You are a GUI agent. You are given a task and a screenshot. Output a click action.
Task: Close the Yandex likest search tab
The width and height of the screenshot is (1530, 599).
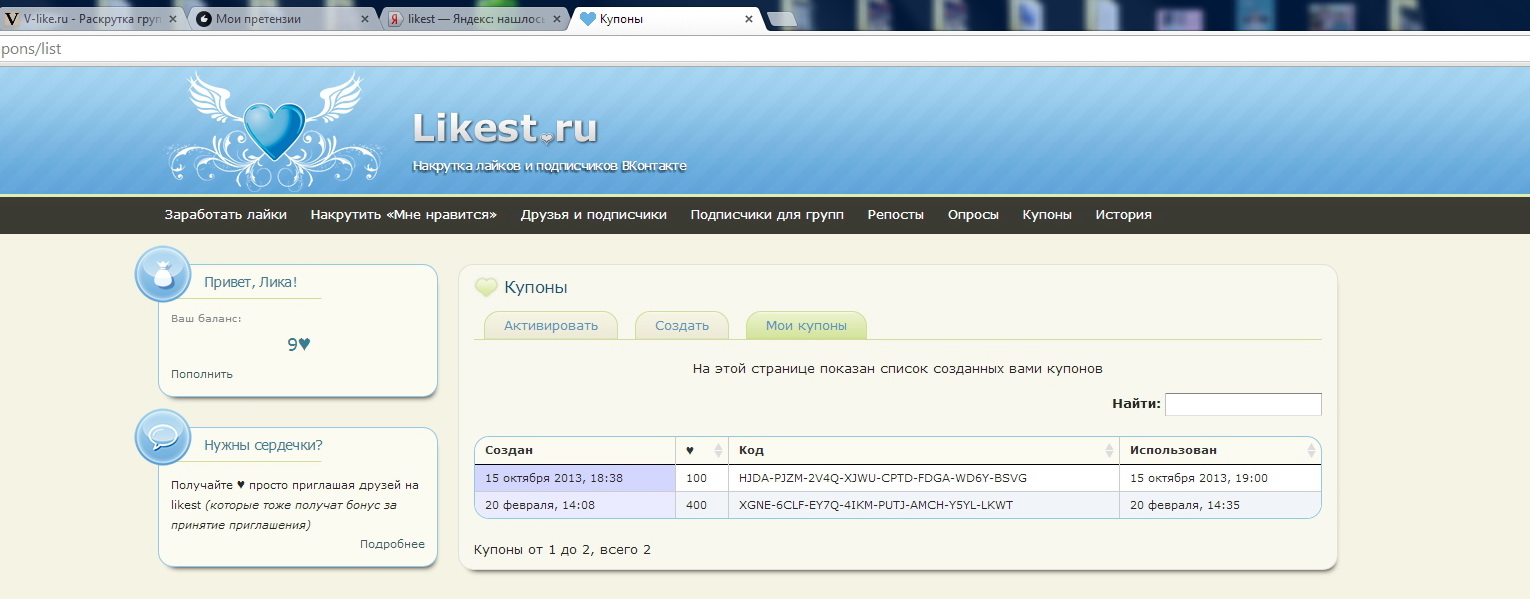556,19
